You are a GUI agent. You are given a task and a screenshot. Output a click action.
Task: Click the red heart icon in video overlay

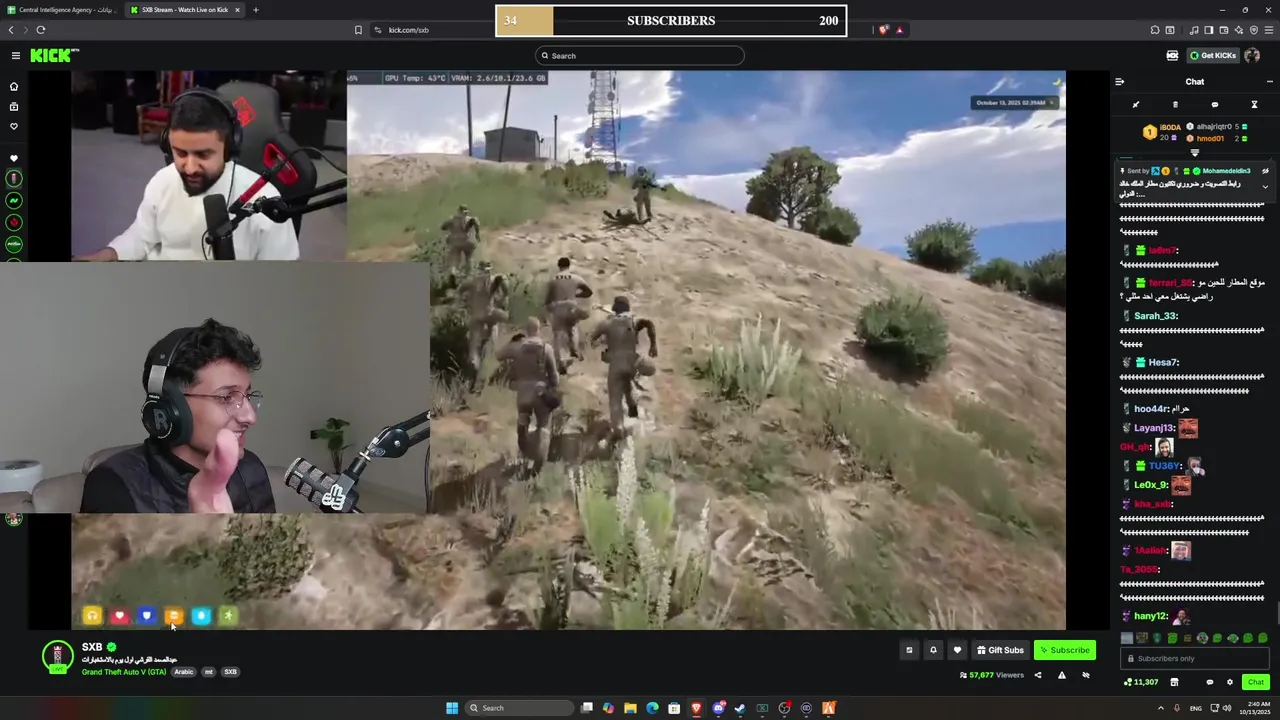120,616
